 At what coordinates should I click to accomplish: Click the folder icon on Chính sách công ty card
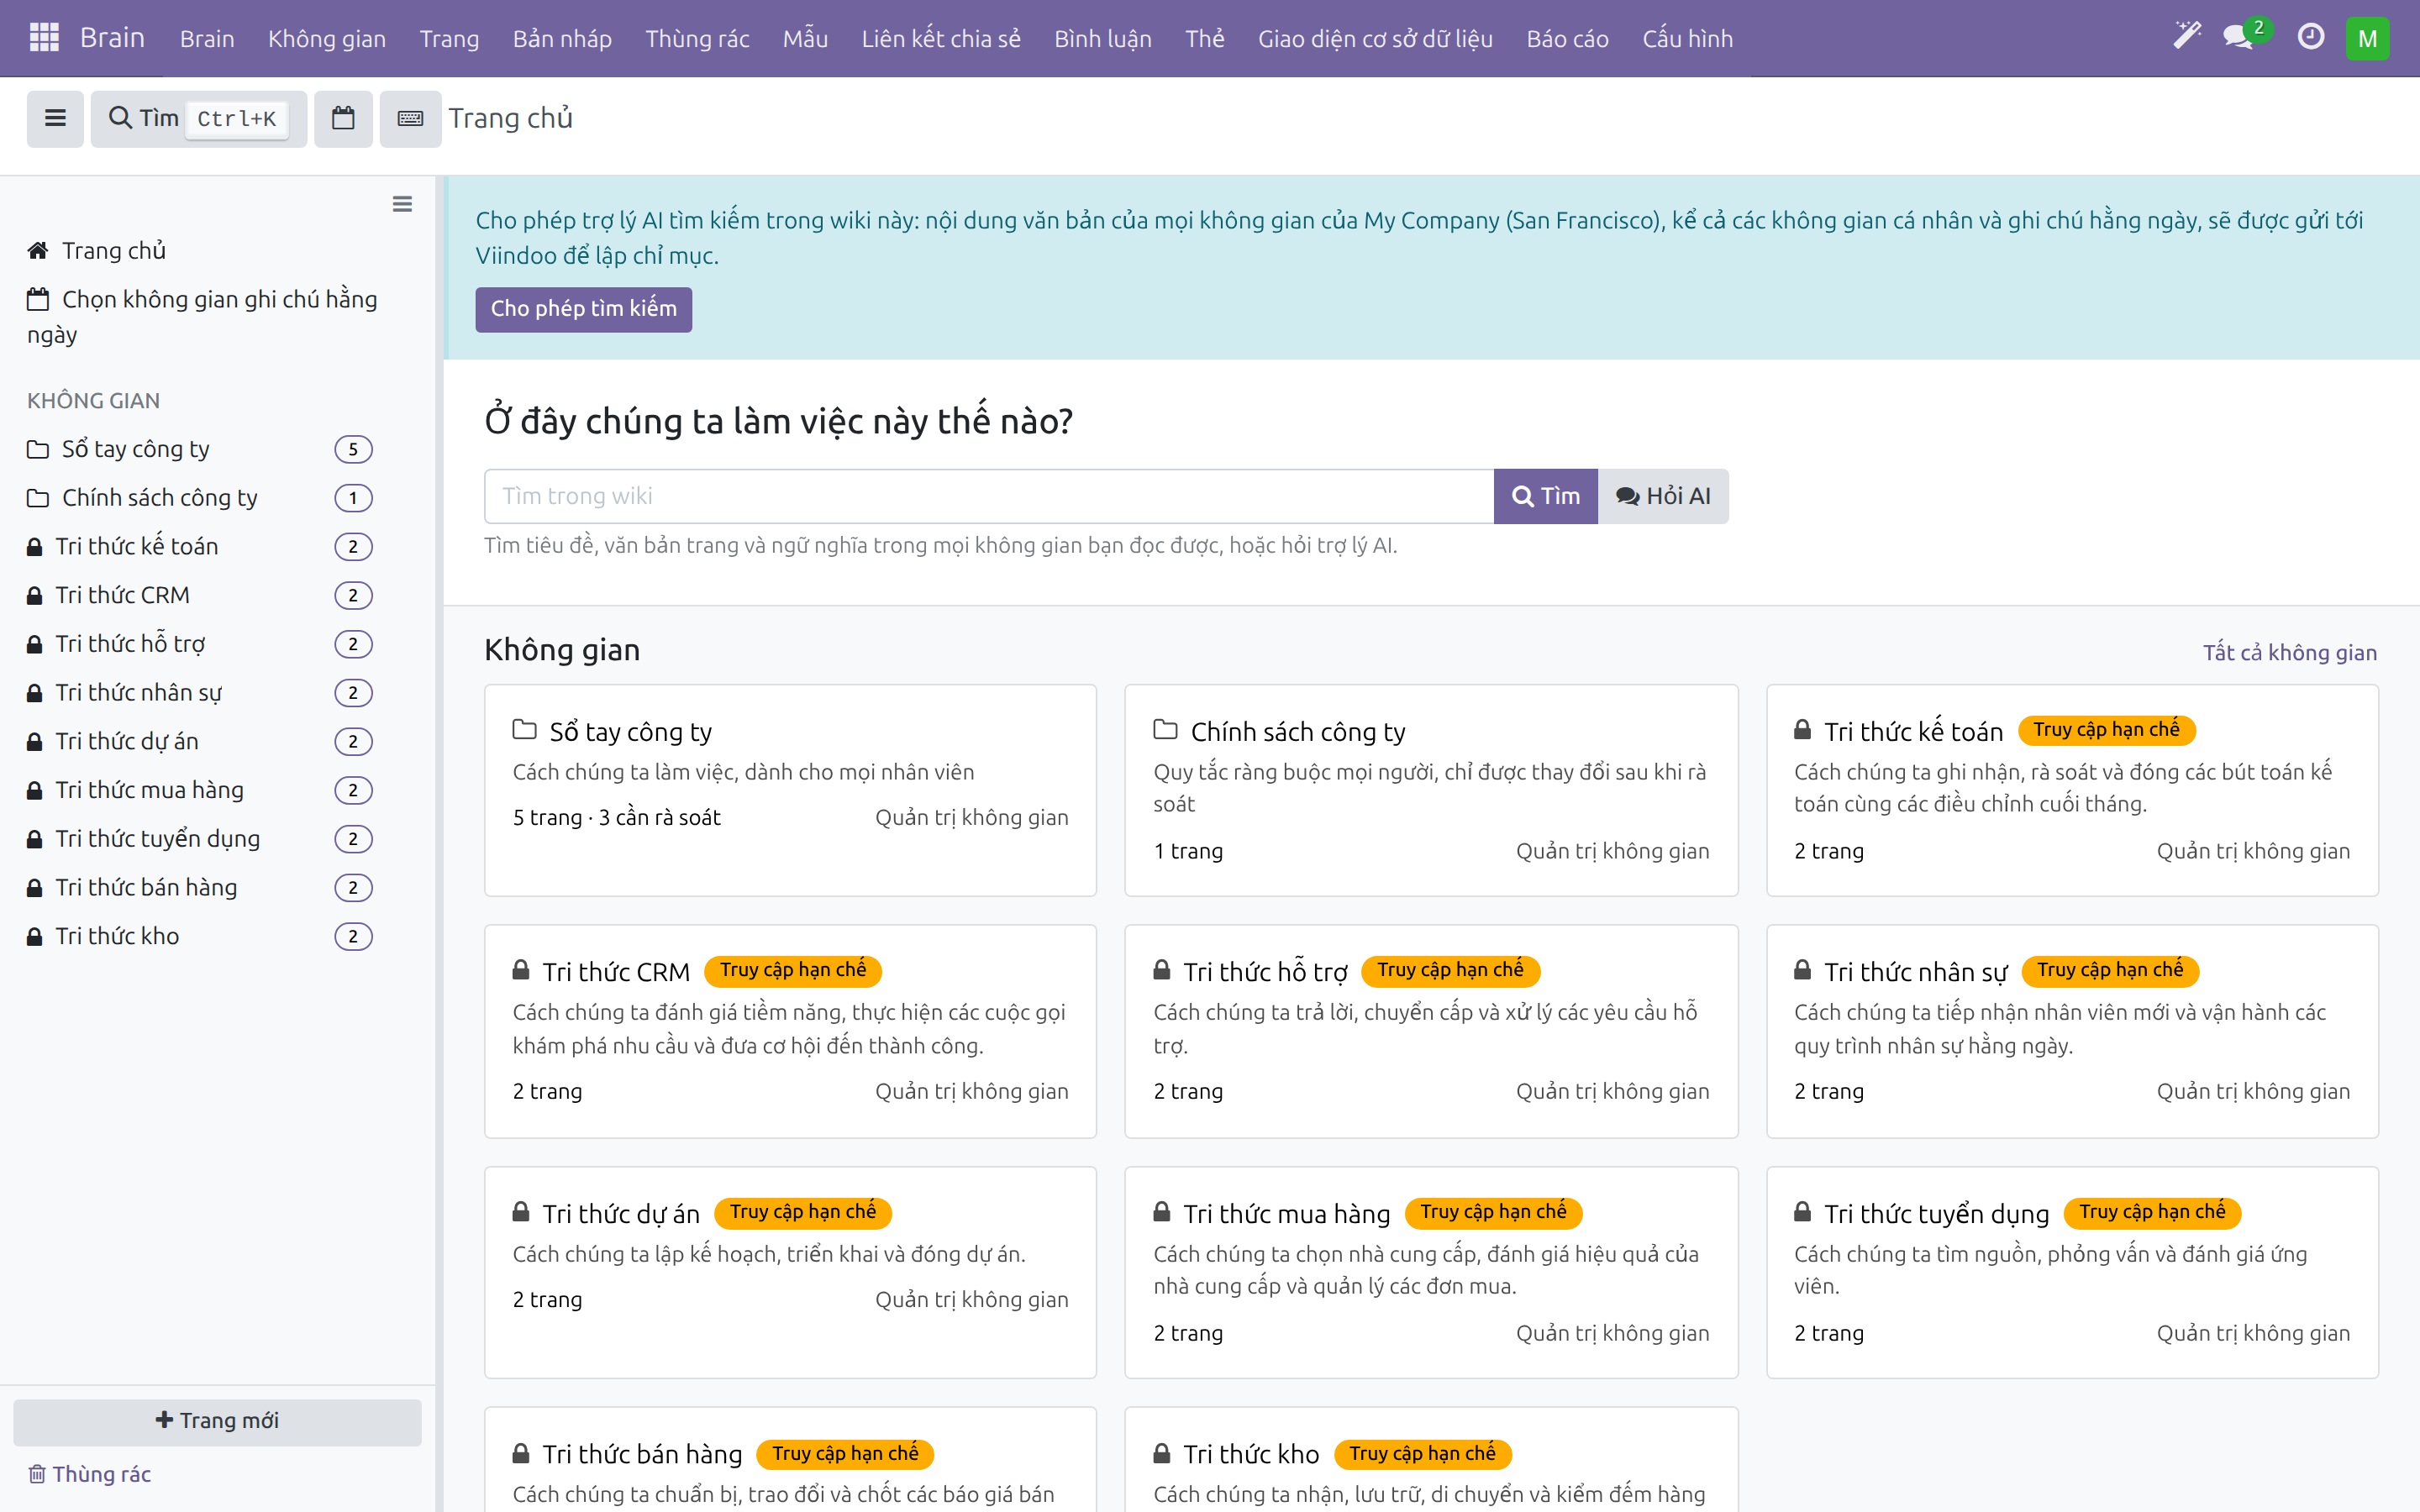pyautogui.click(x=1164, y=729)
